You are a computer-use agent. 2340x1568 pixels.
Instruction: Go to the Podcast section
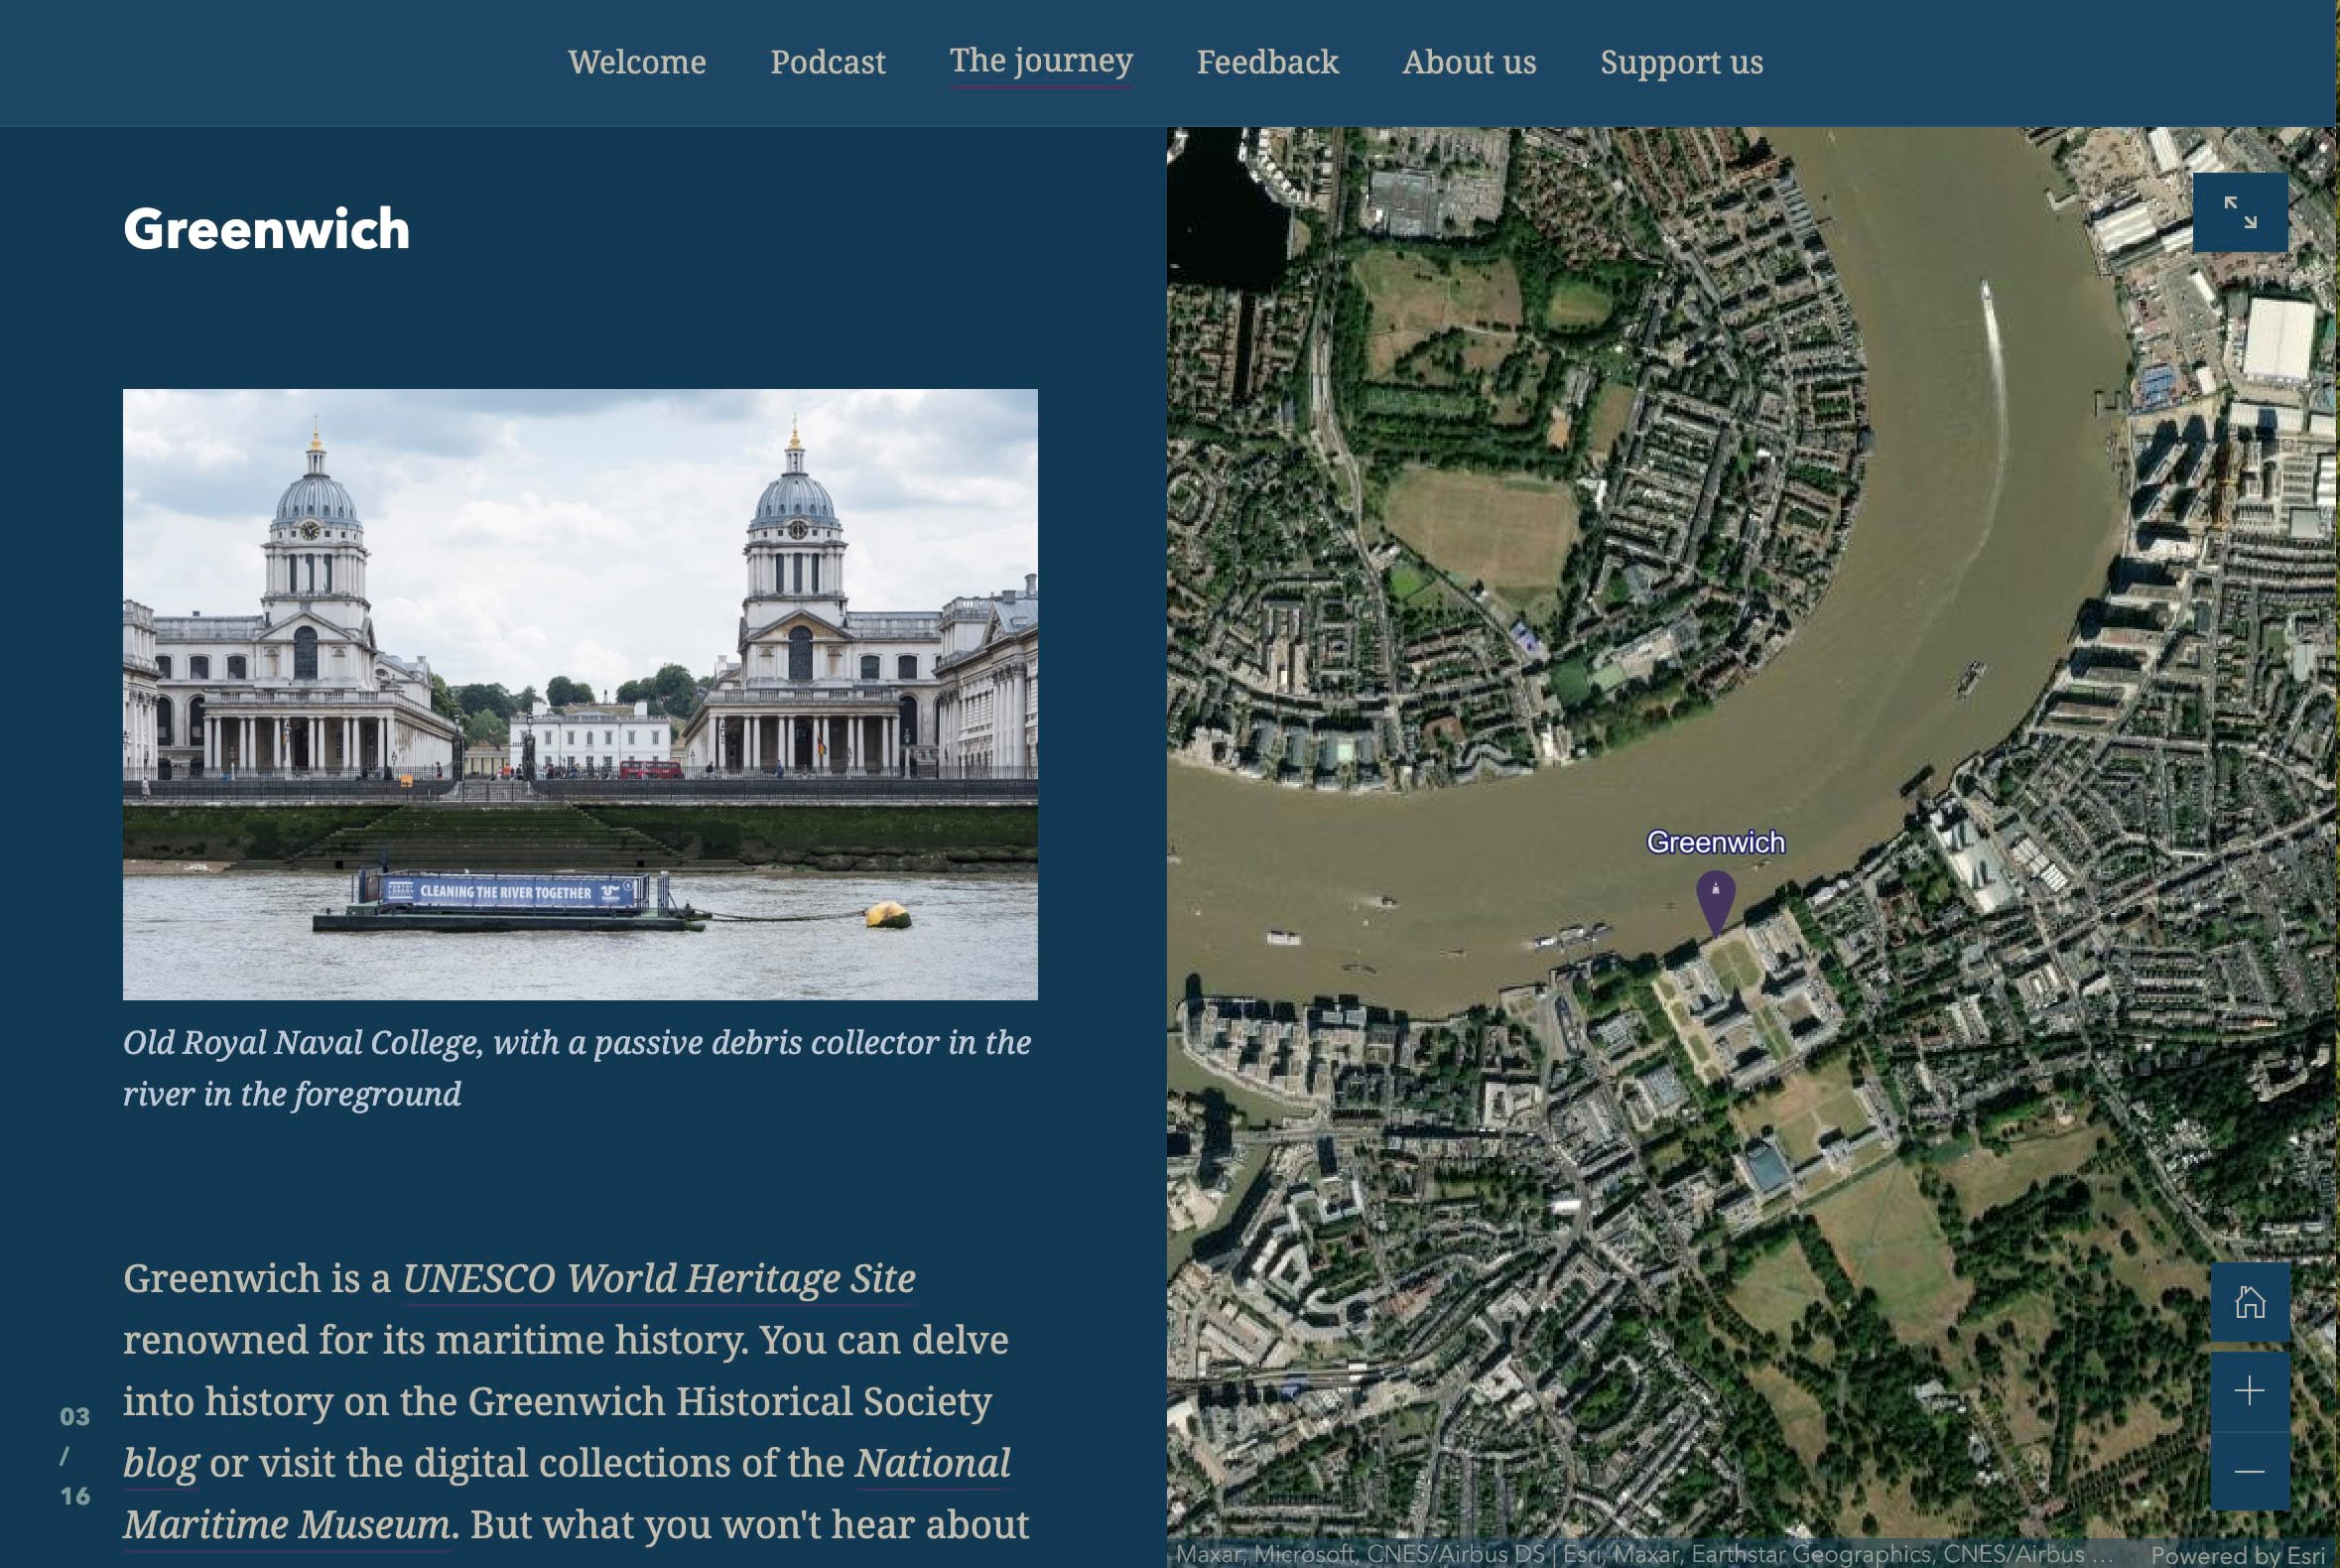coord(827,62)
